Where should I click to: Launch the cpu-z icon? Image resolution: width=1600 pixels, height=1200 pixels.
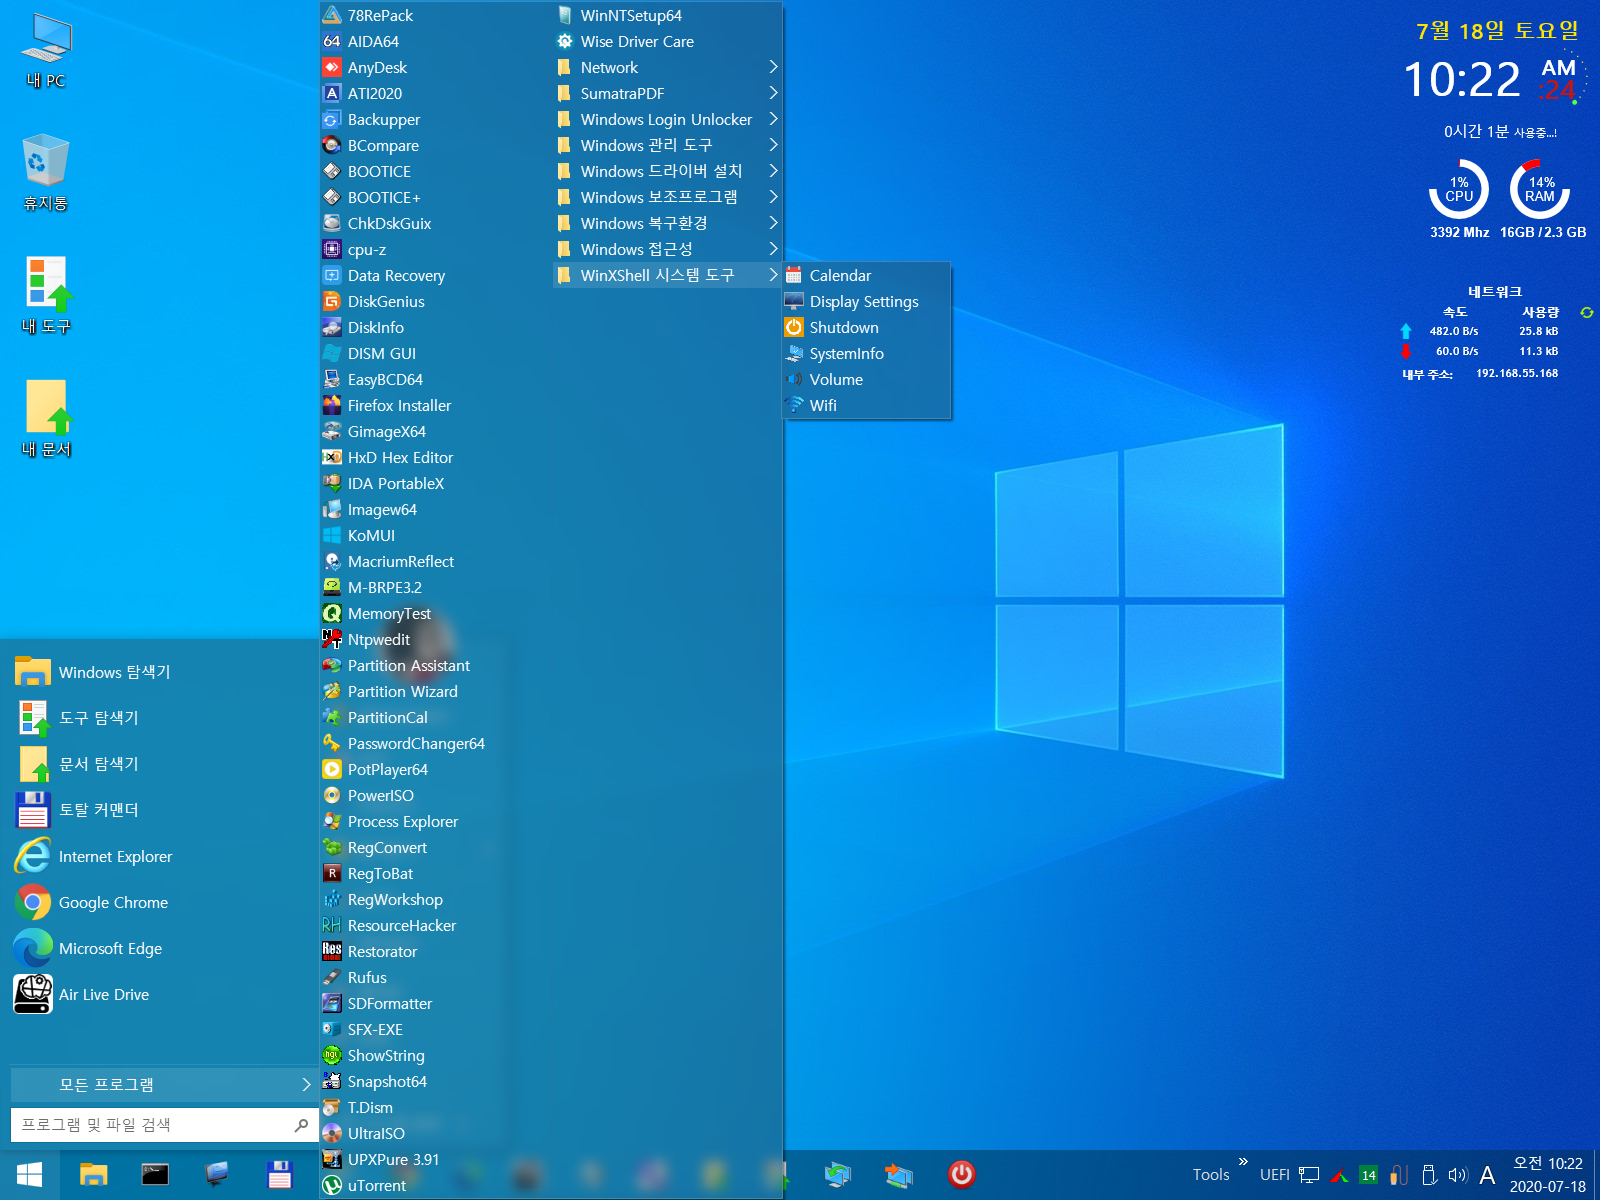click(x=332, y=249)
